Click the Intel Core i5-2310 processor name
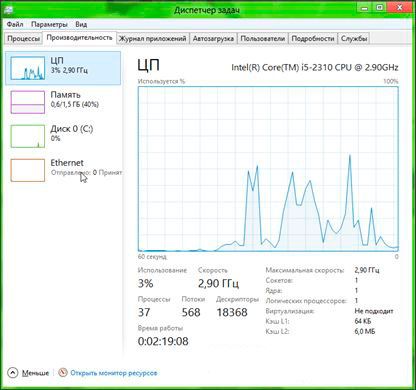Image resolution: width=416 pixels, height=390 pixels. 315,68
